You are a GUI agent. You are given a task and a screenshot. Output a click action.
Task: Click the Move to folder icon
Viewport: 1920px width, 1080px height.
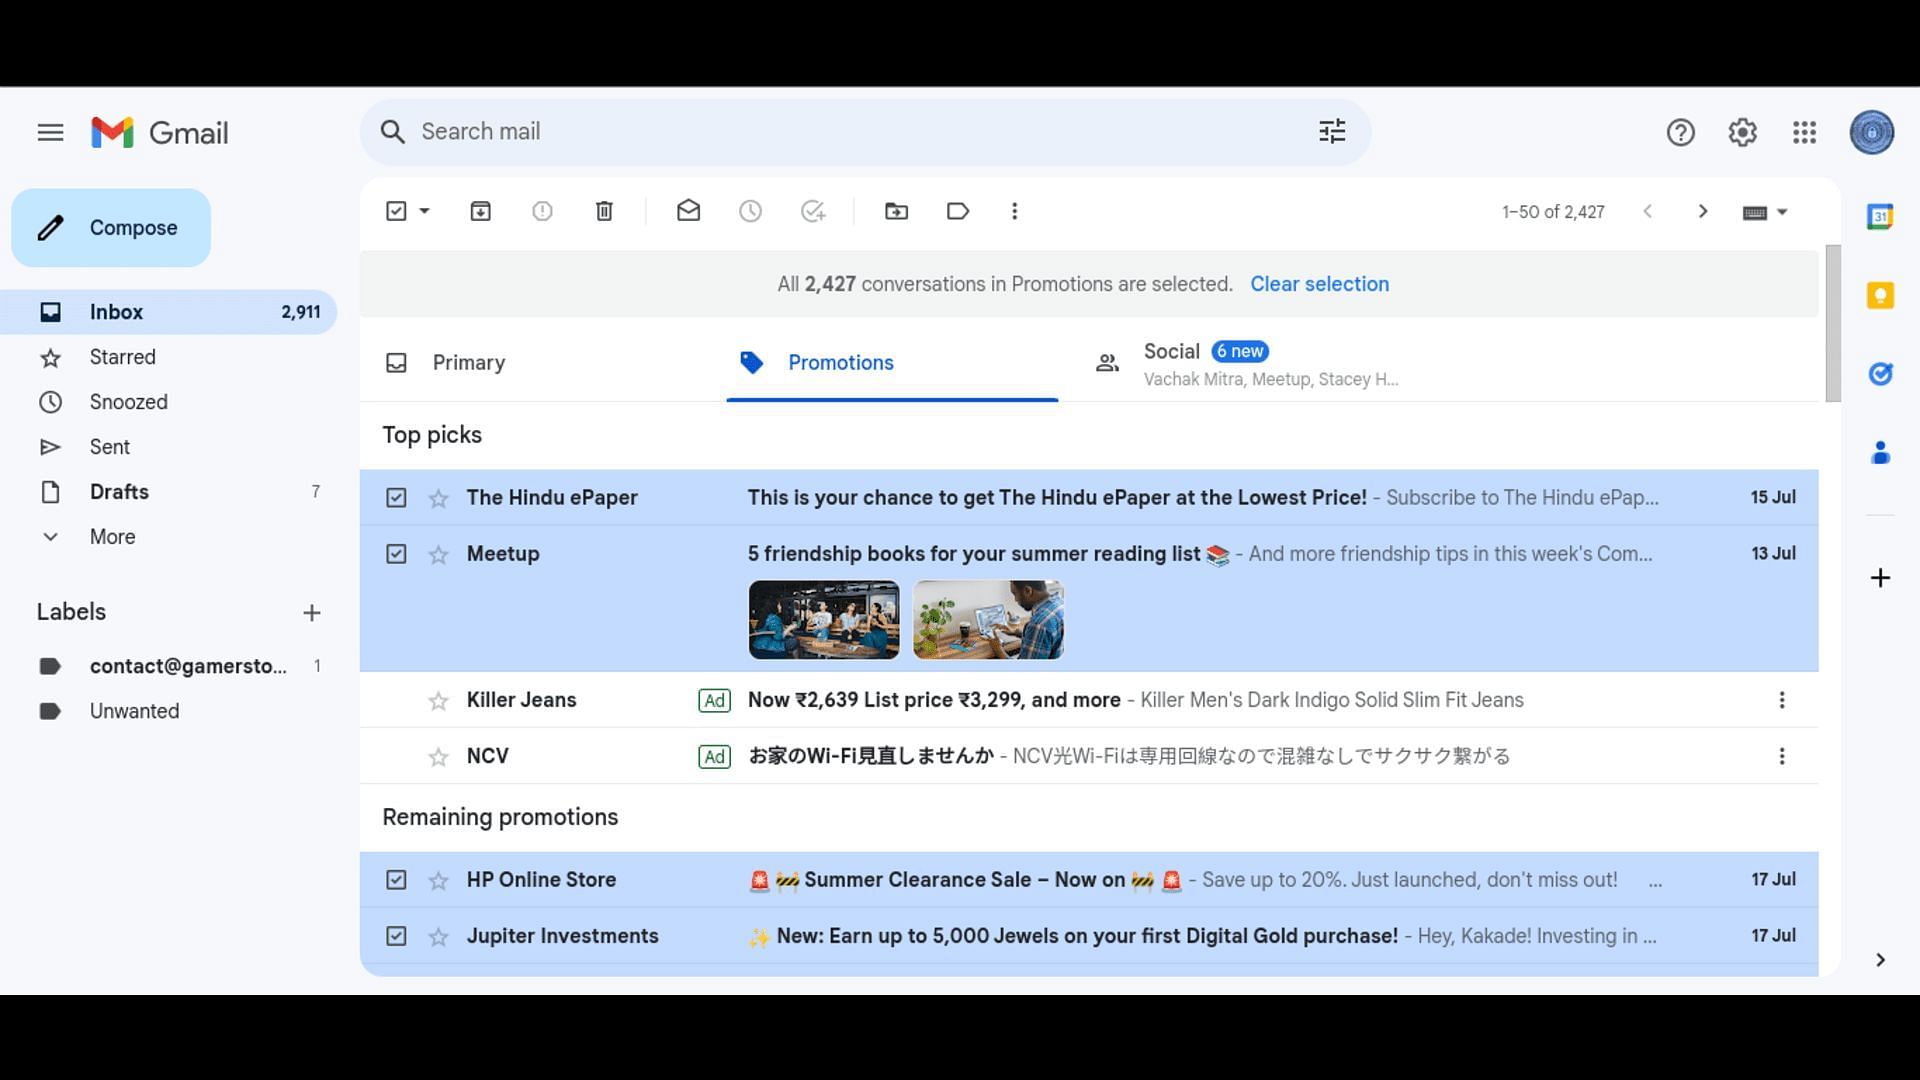click(x=896, y=211)
